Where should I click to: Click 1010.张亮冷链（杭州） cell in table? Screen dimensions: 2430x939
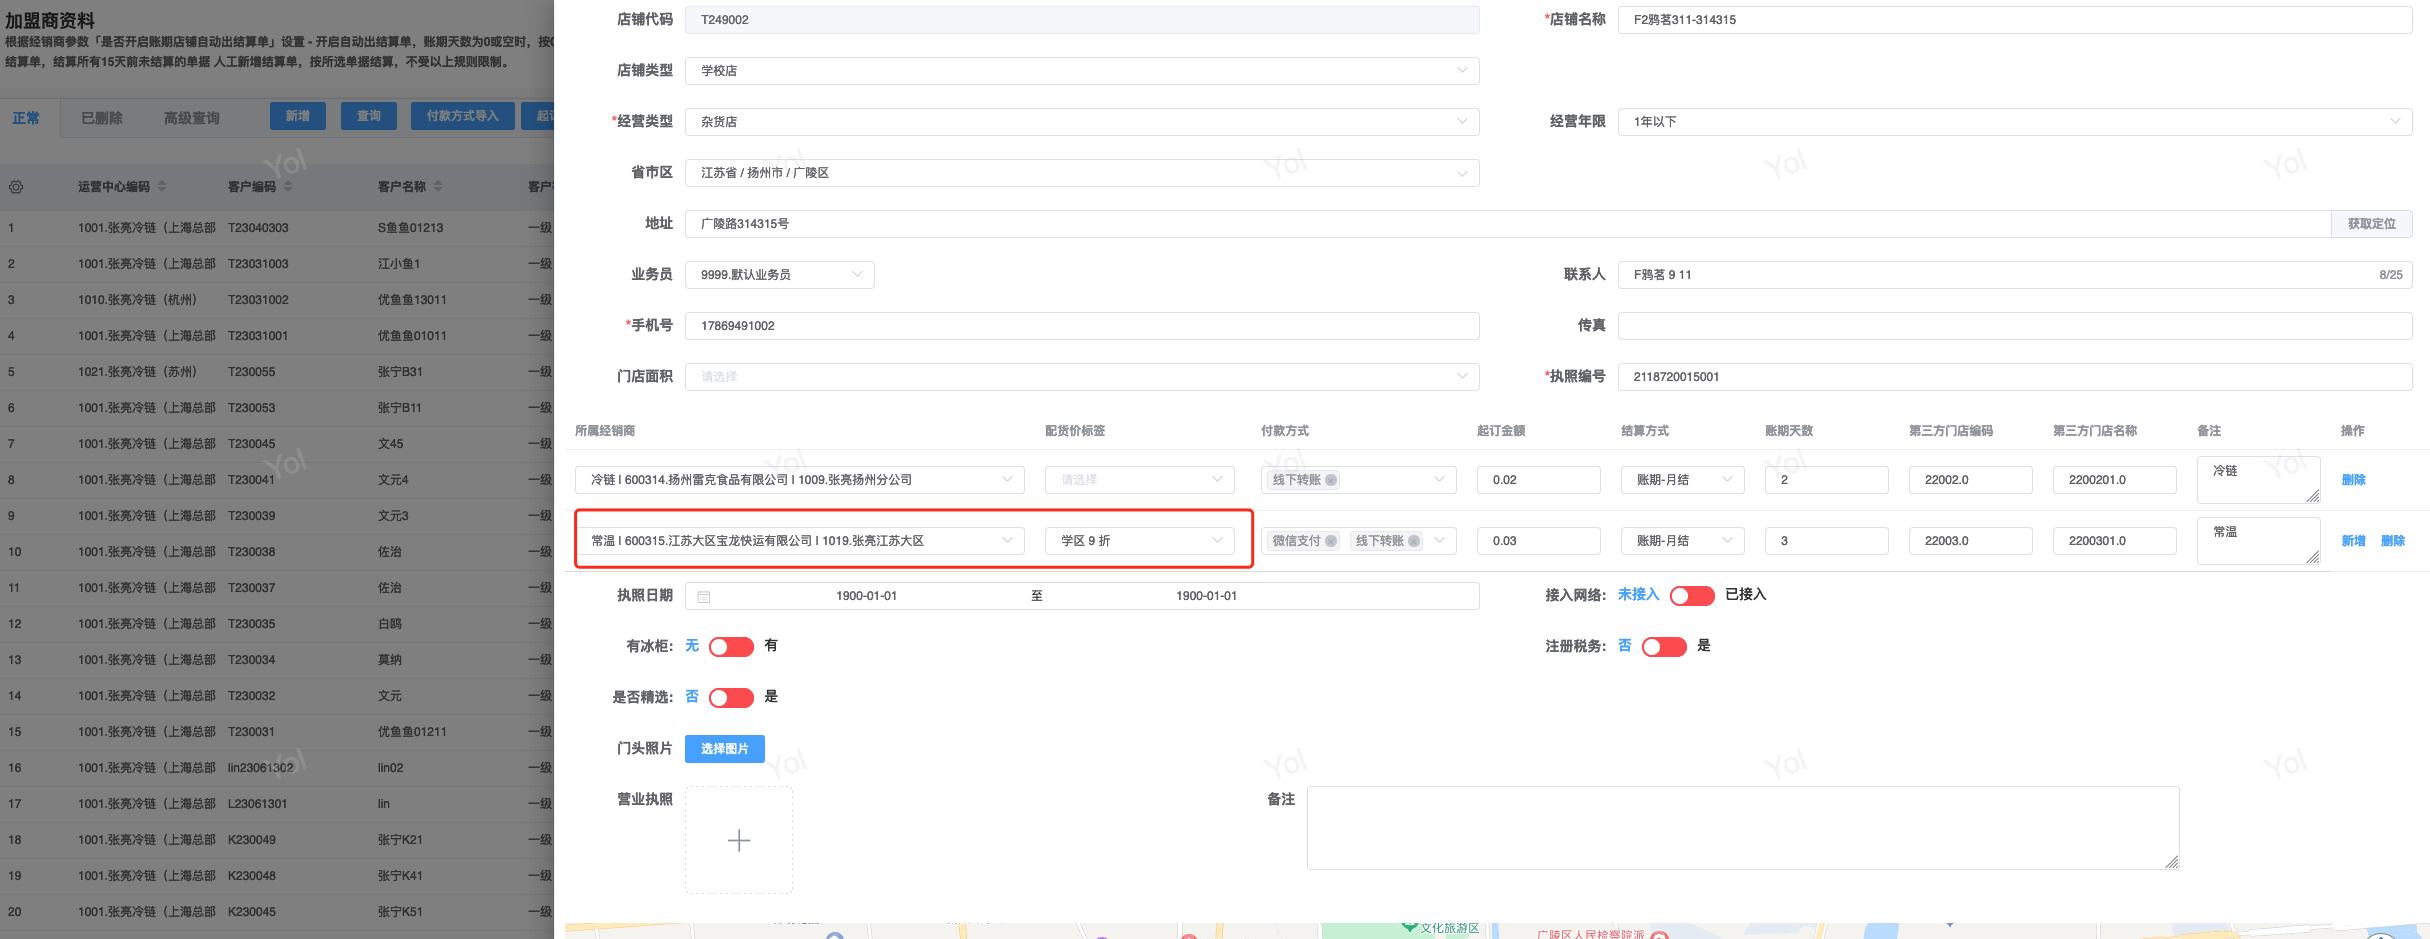(138, 300)
